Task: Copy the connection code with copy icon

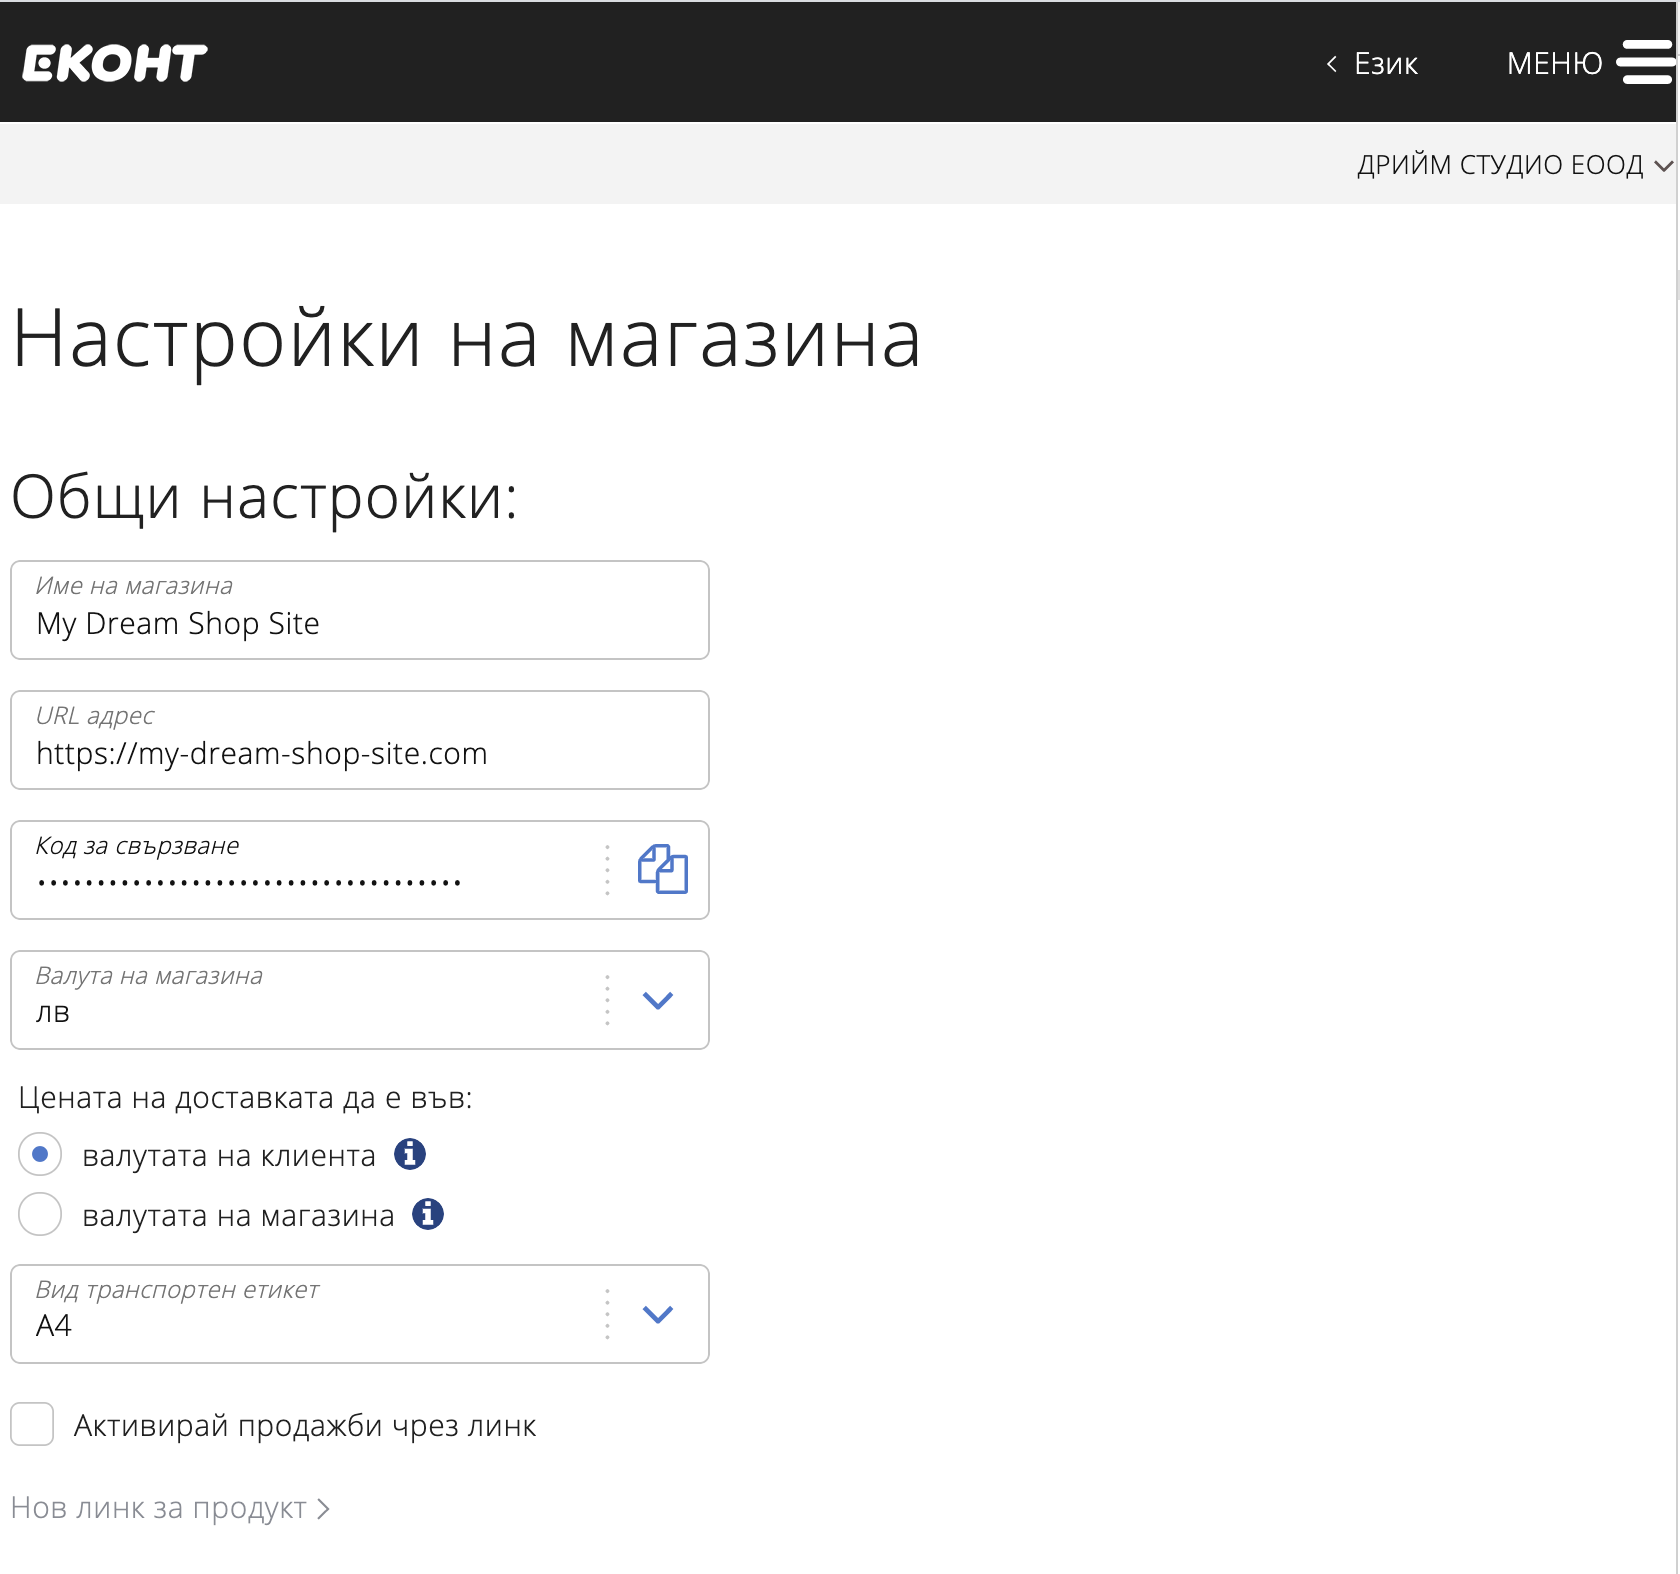Action: click(x=662, y=869)
